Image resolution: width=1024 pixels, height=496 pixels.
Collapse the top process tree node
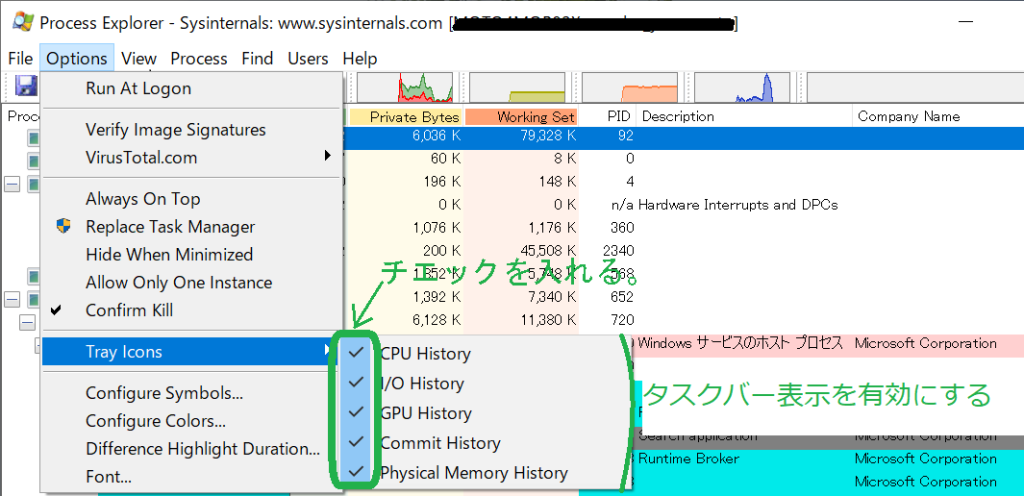(x=12, y=184)
